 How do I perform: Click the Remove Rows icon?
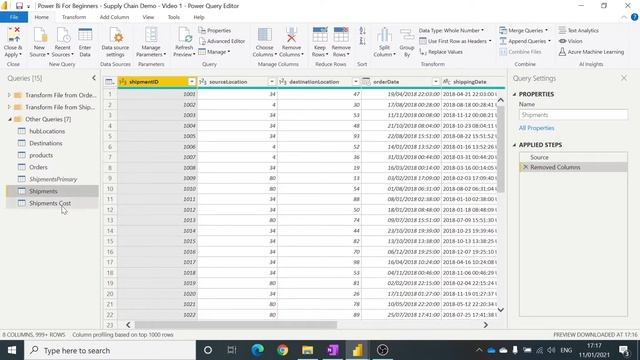point(341,42)
